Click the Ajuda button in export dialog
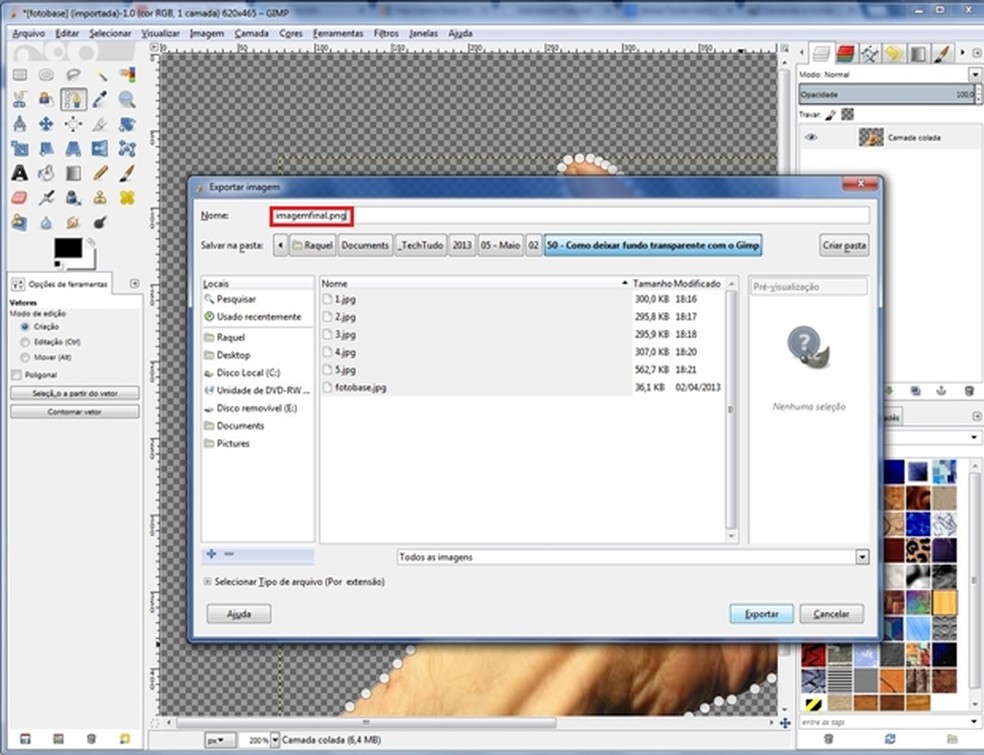Viewport: 984px width, 755px height. point(239,614)
